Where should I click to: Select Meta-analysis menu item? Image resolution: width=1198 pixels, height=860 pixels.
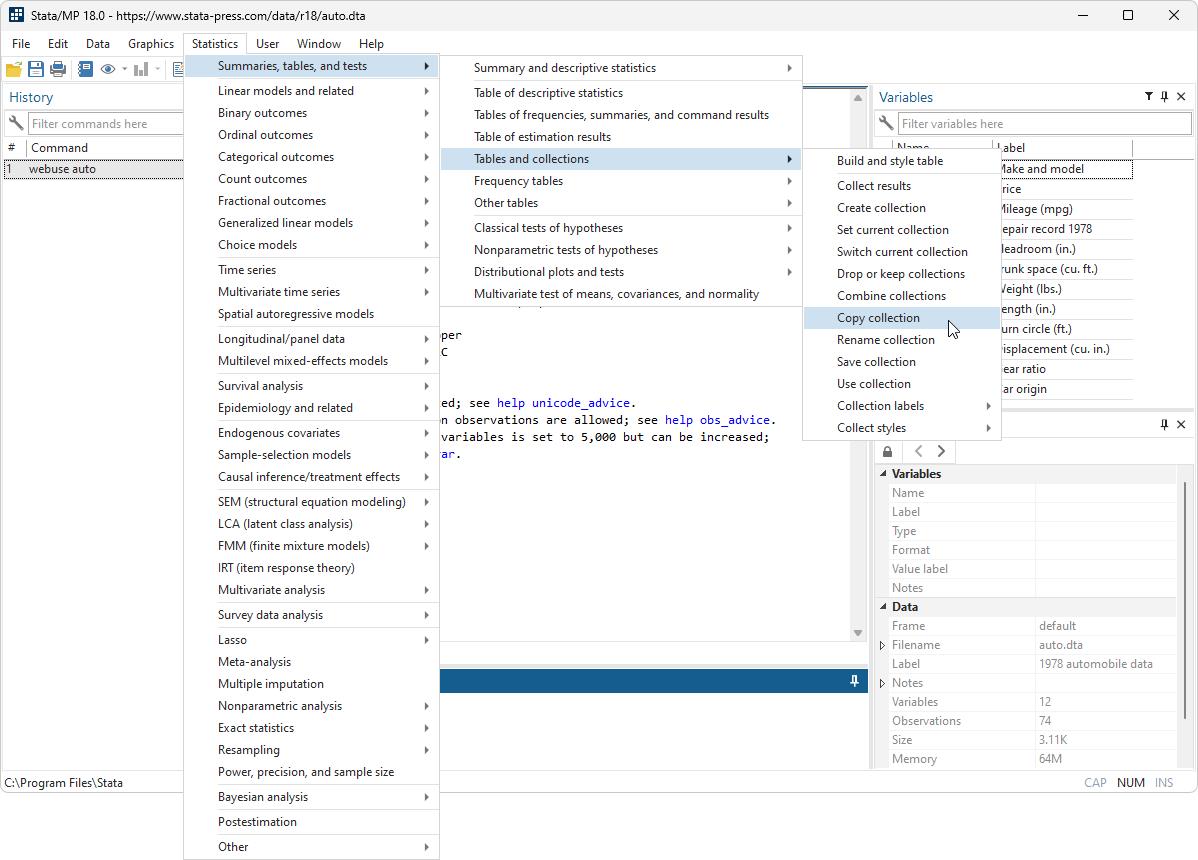[x=312, y=662]
